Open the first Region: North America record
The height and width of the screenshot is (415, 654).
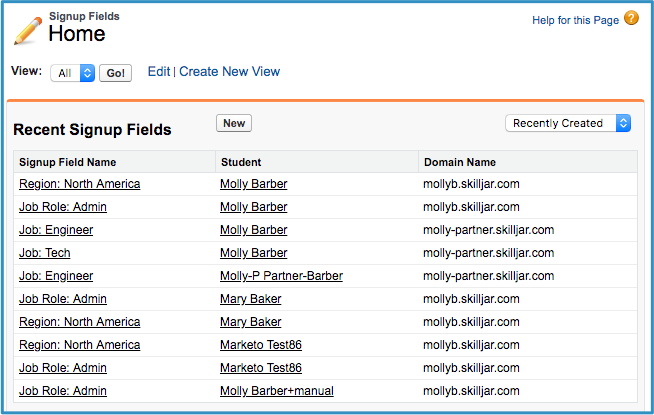coord(80,184)
